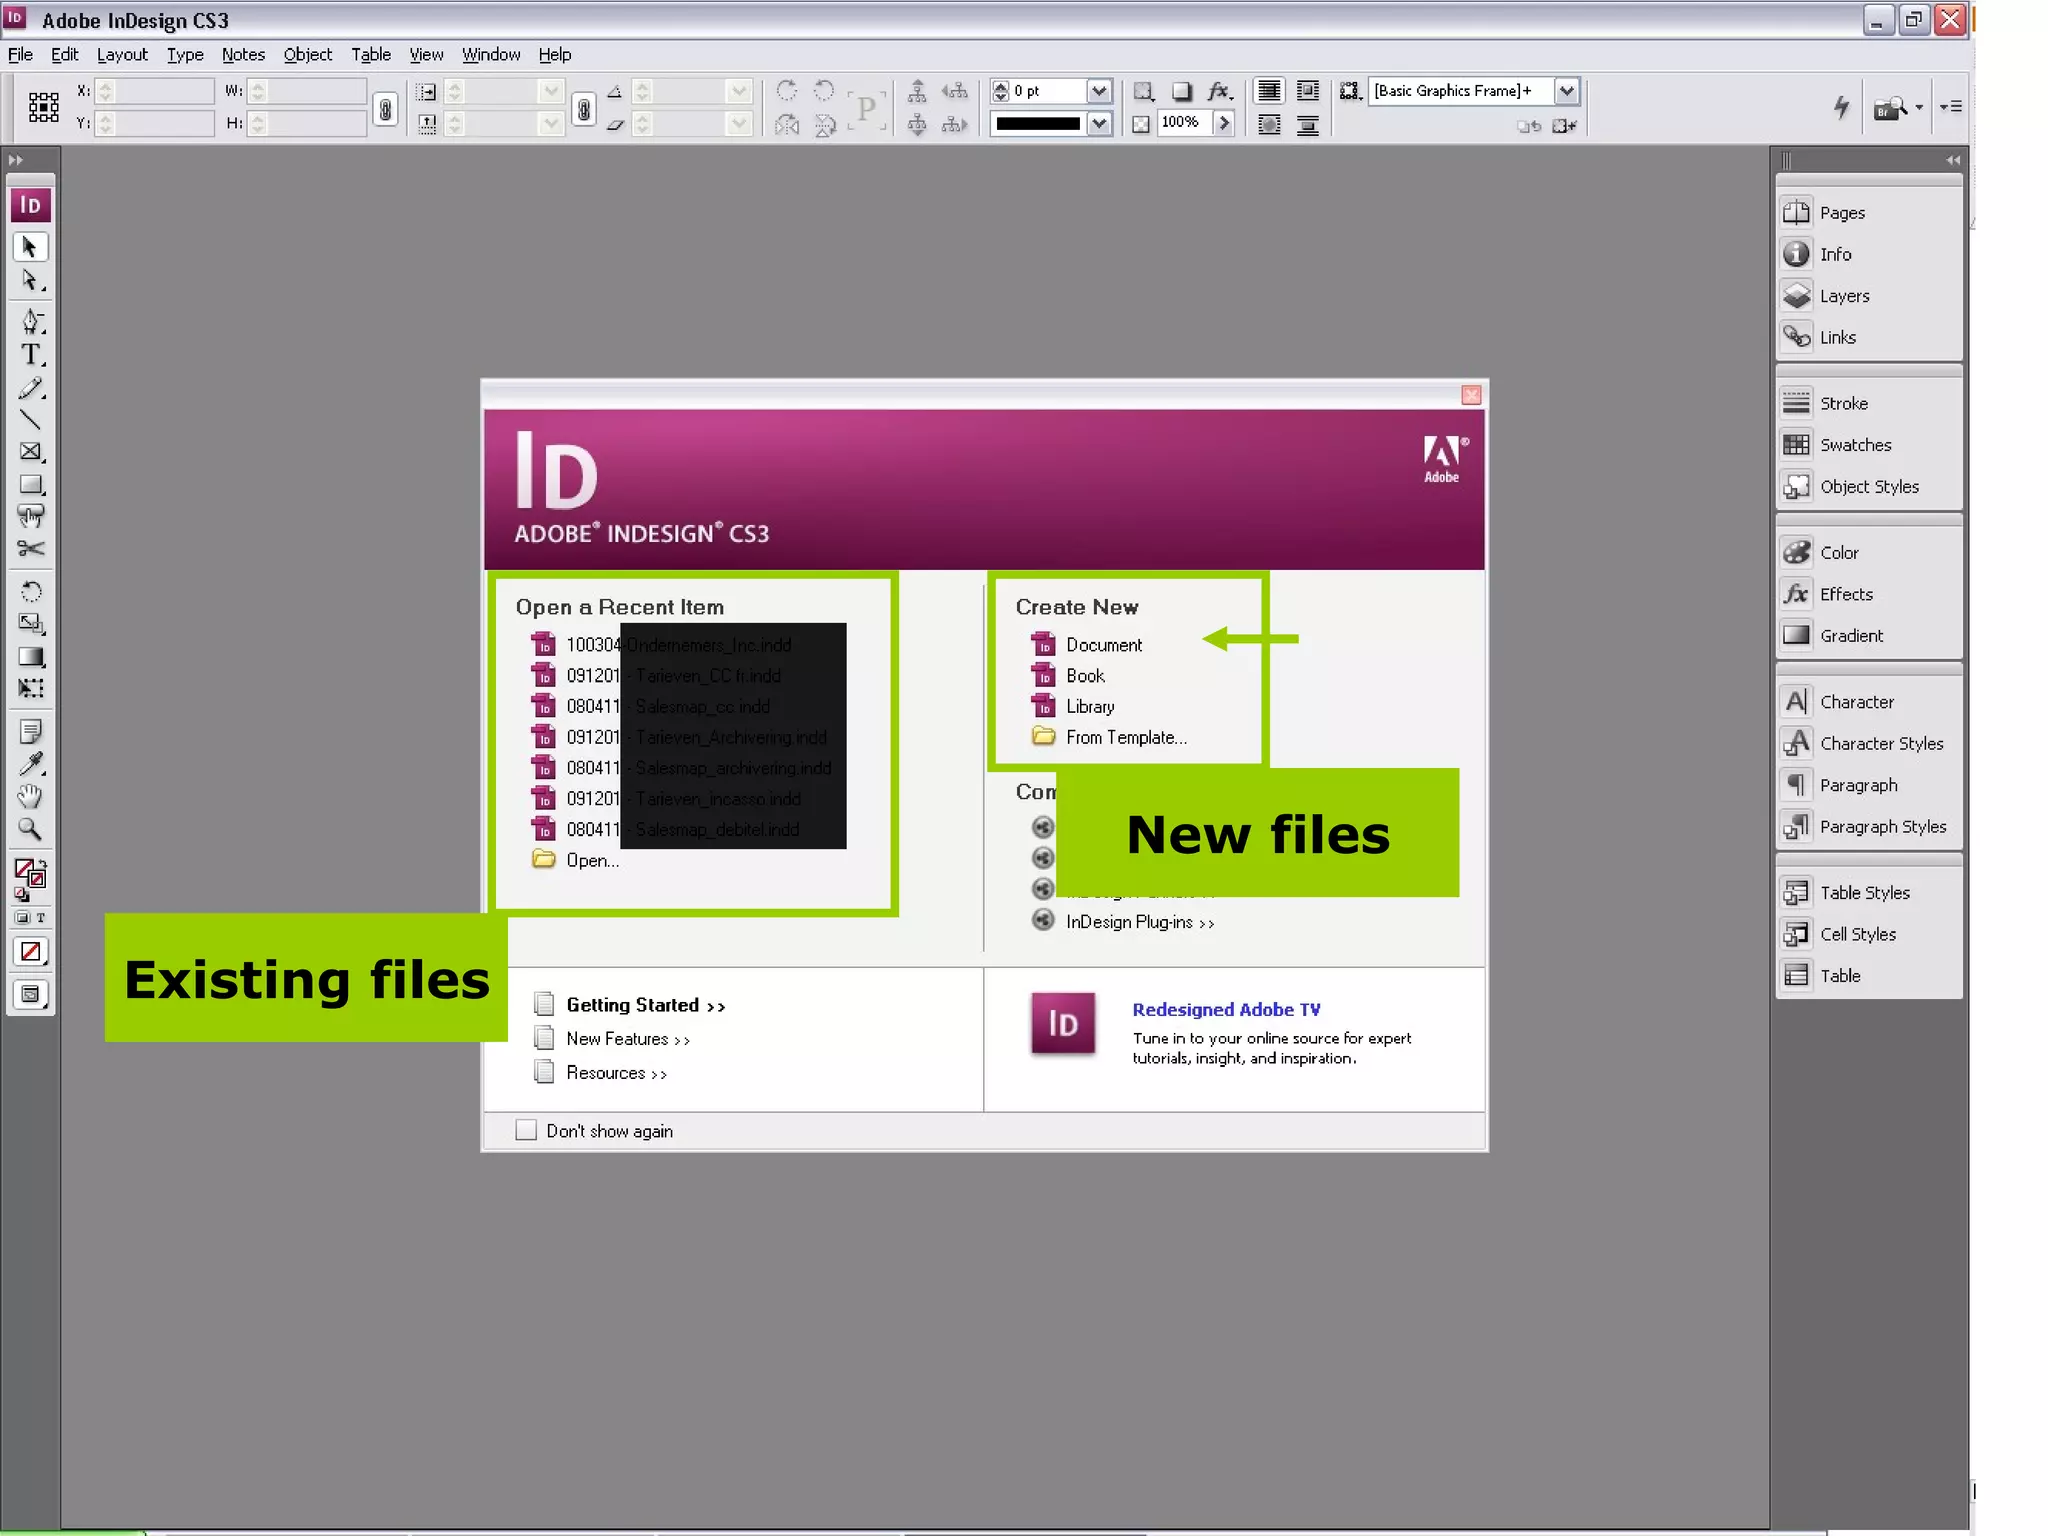This screenshot has height=1536, width=2048.
Task: Select the Rectangle tool
Action: tap(30, 485)
